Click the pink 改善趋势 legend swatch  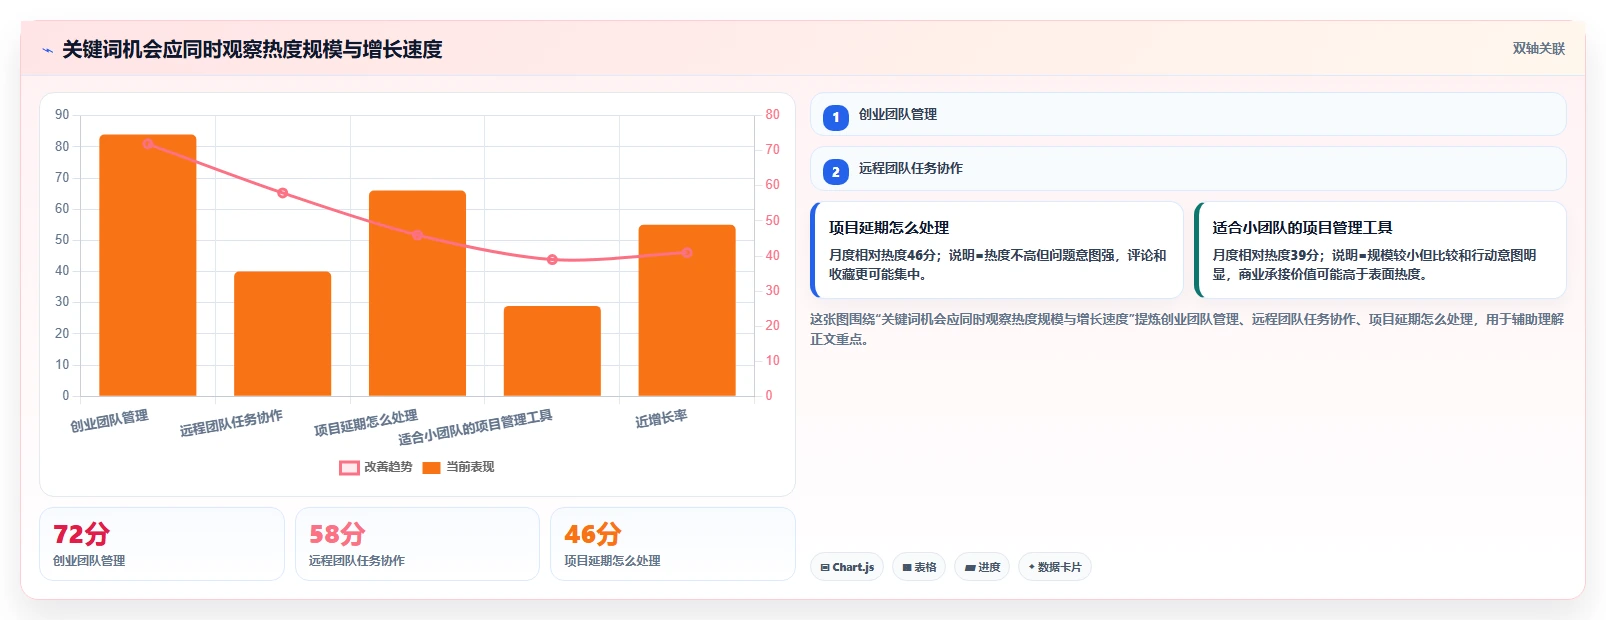click(349, 468)
